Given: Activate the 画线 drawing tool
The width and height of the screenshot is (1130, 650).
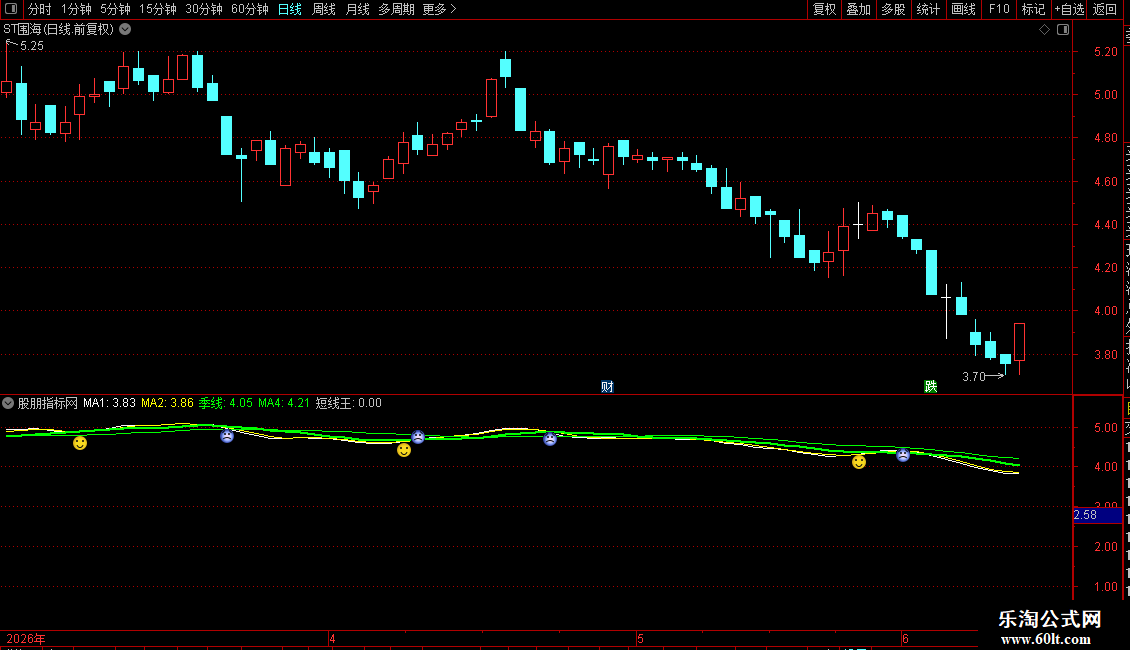Looking at the screenshot, I should (x=964, y=9).
